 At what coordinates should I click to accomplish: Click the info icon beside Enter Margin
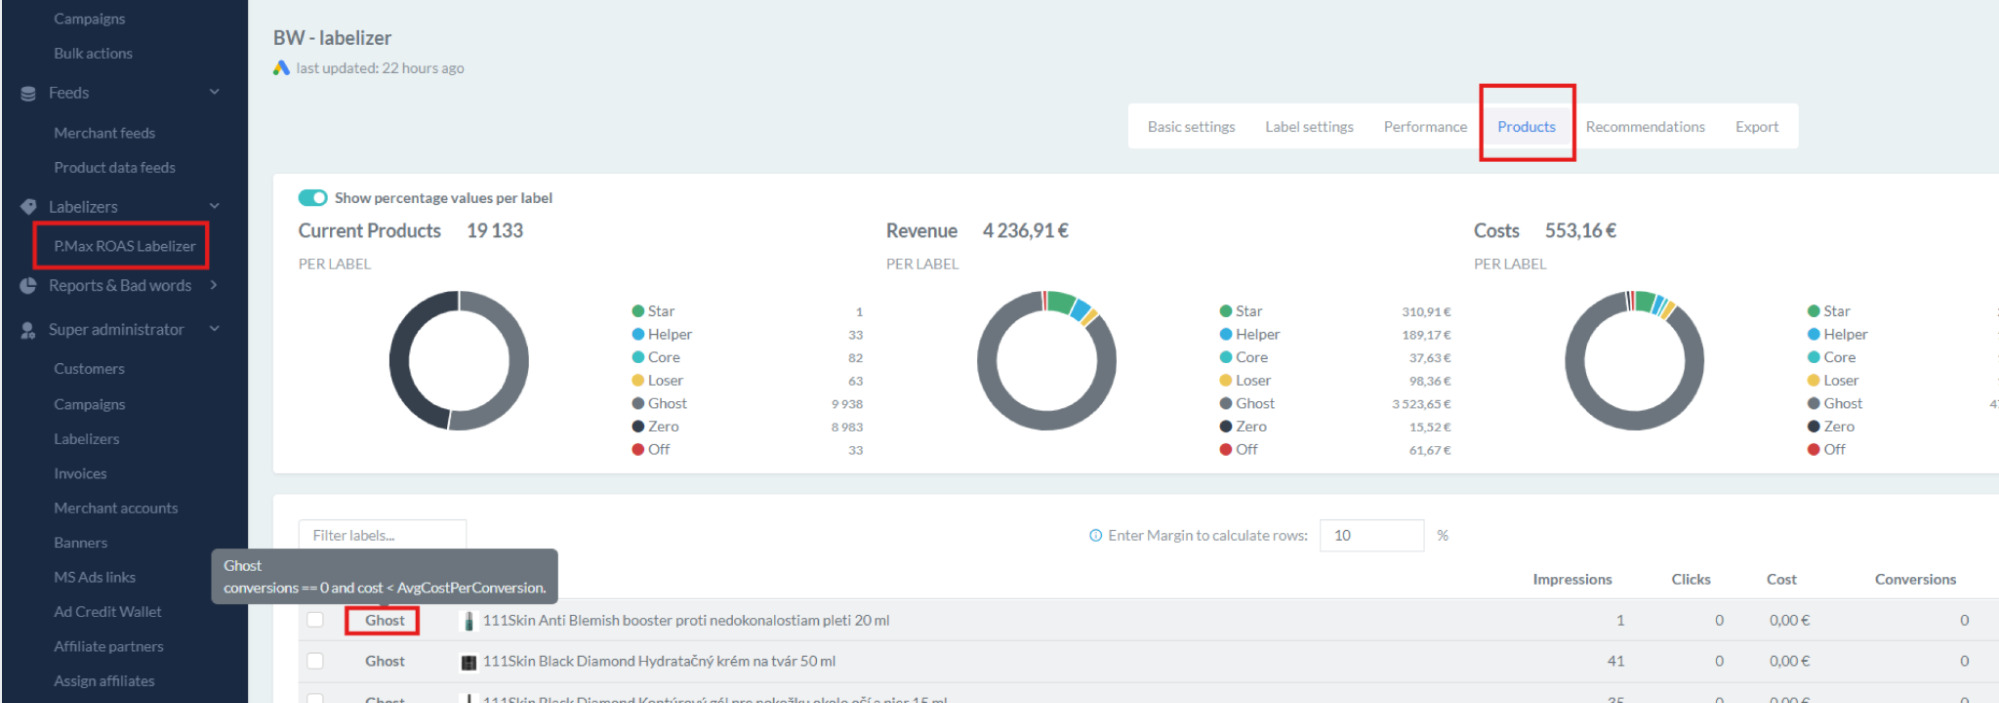click(1095, 536)
